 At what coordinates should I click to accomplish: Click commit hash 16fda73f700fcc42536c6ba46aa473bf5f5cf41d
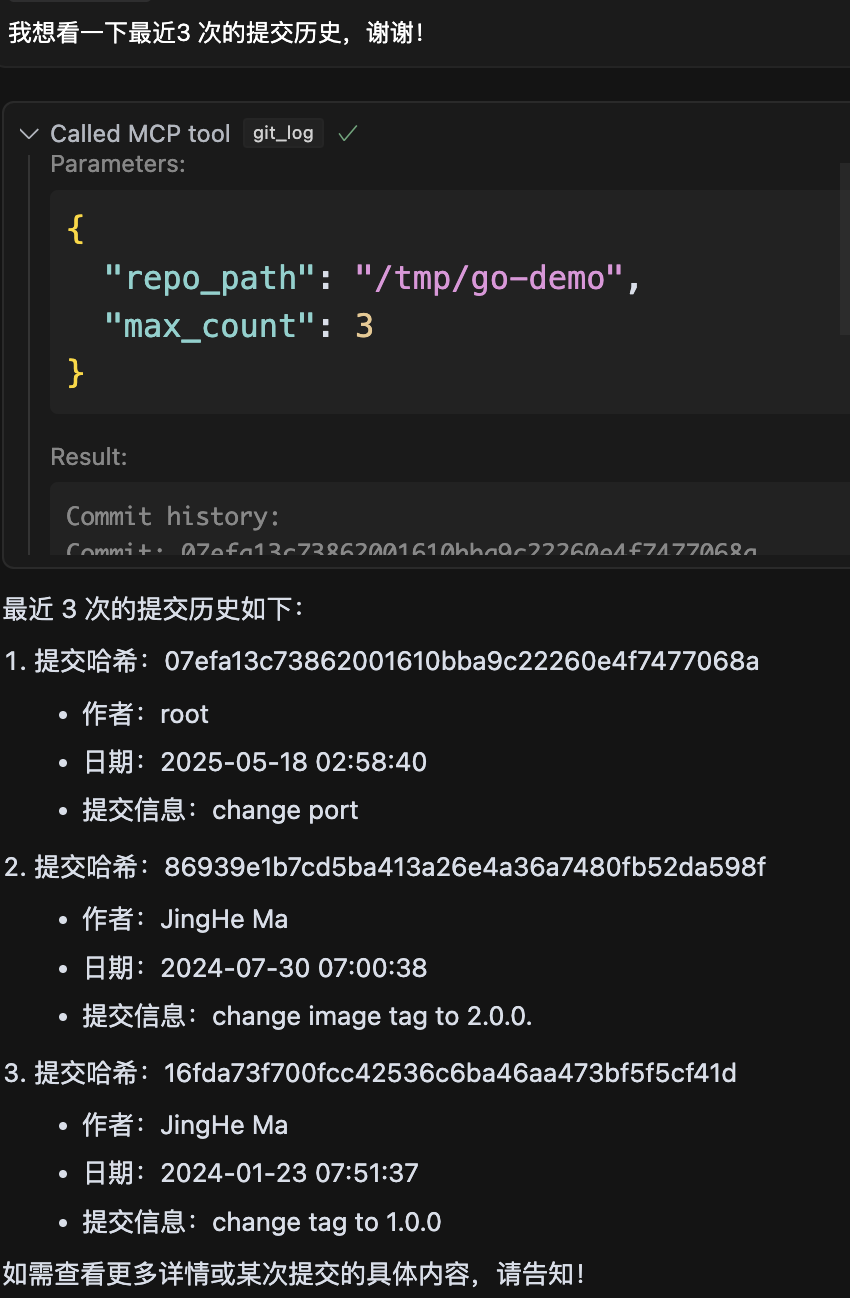coord(451,1073)
